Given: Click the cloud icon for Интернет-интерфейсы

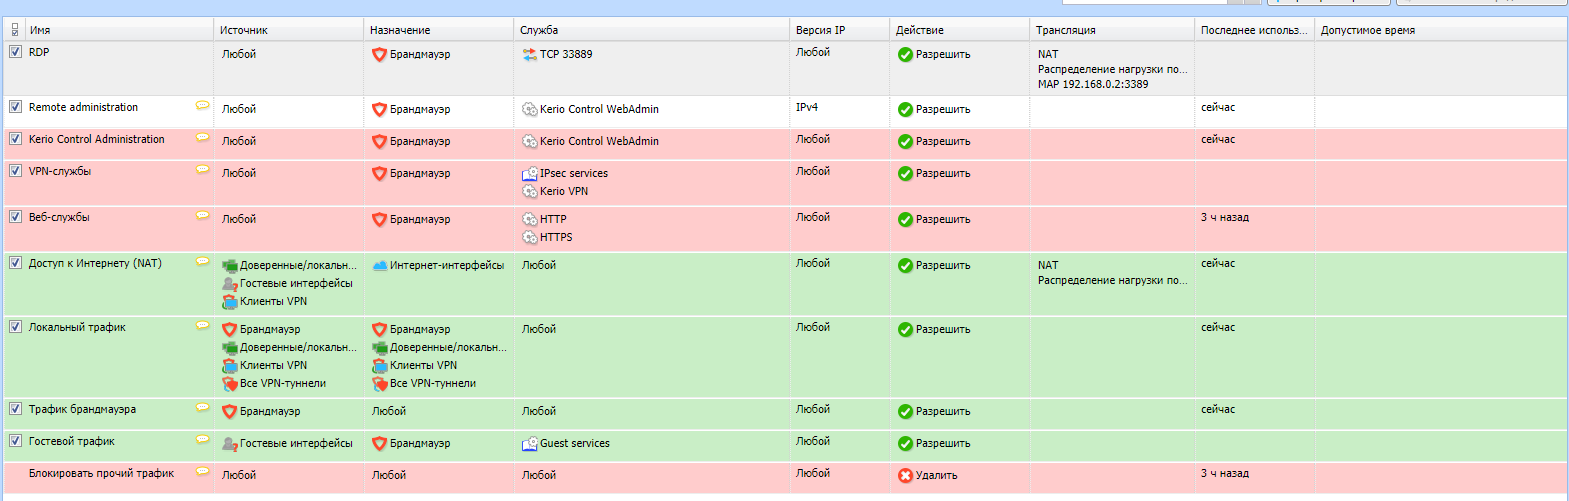Looking at the screenshot, I should (x=379, y=265).
